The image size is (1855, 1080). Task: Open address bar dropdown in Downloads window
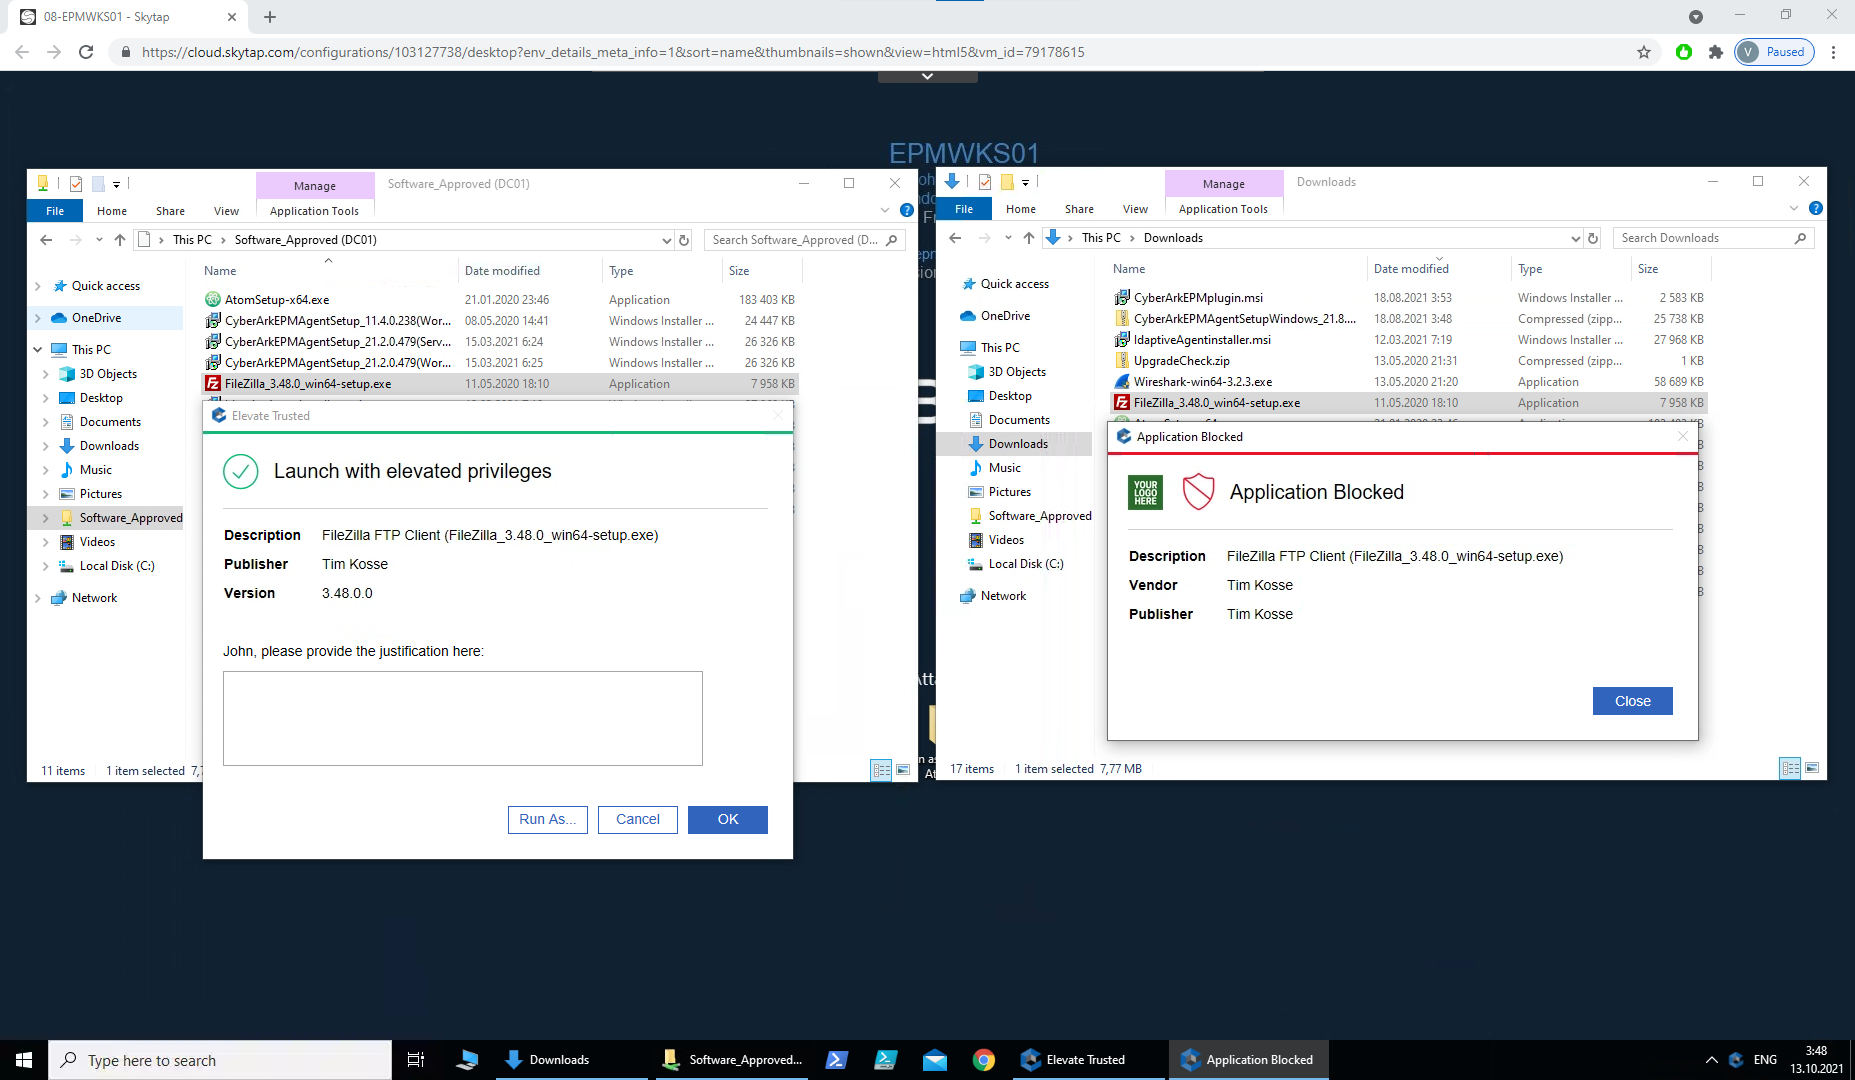click(x=1576, y=238)
